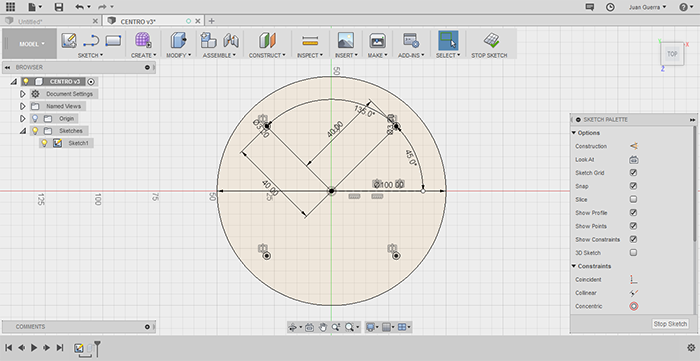Select the Coincident constraint icon

633,279
